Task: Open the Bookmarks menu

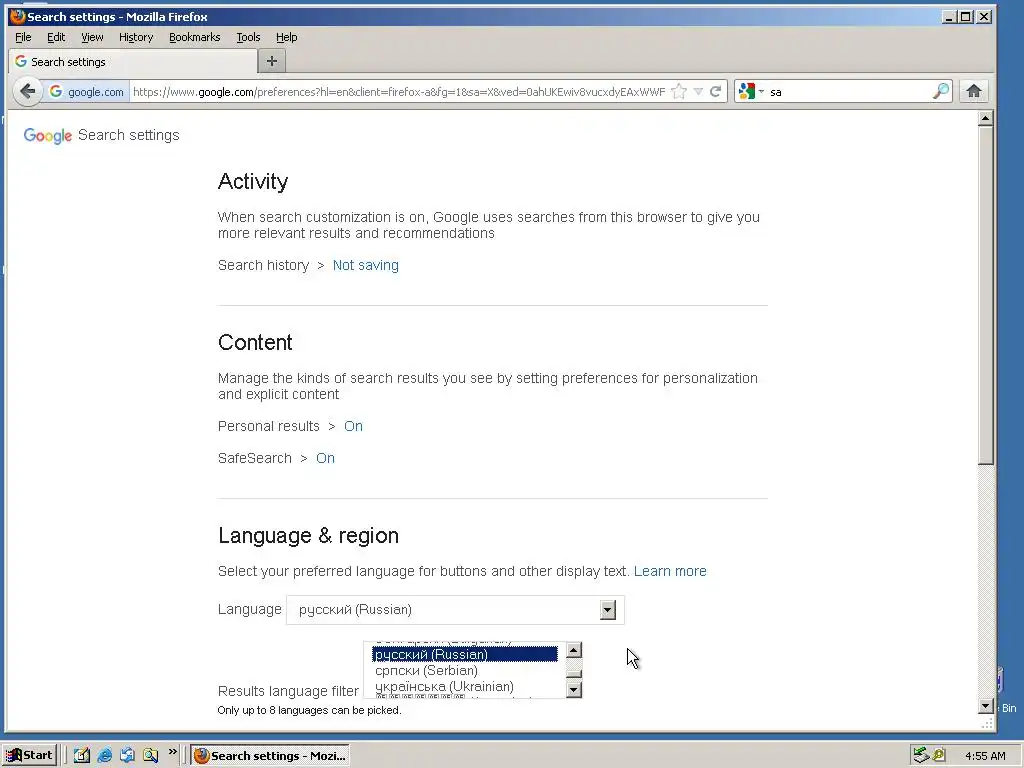Action: [195, 37]
